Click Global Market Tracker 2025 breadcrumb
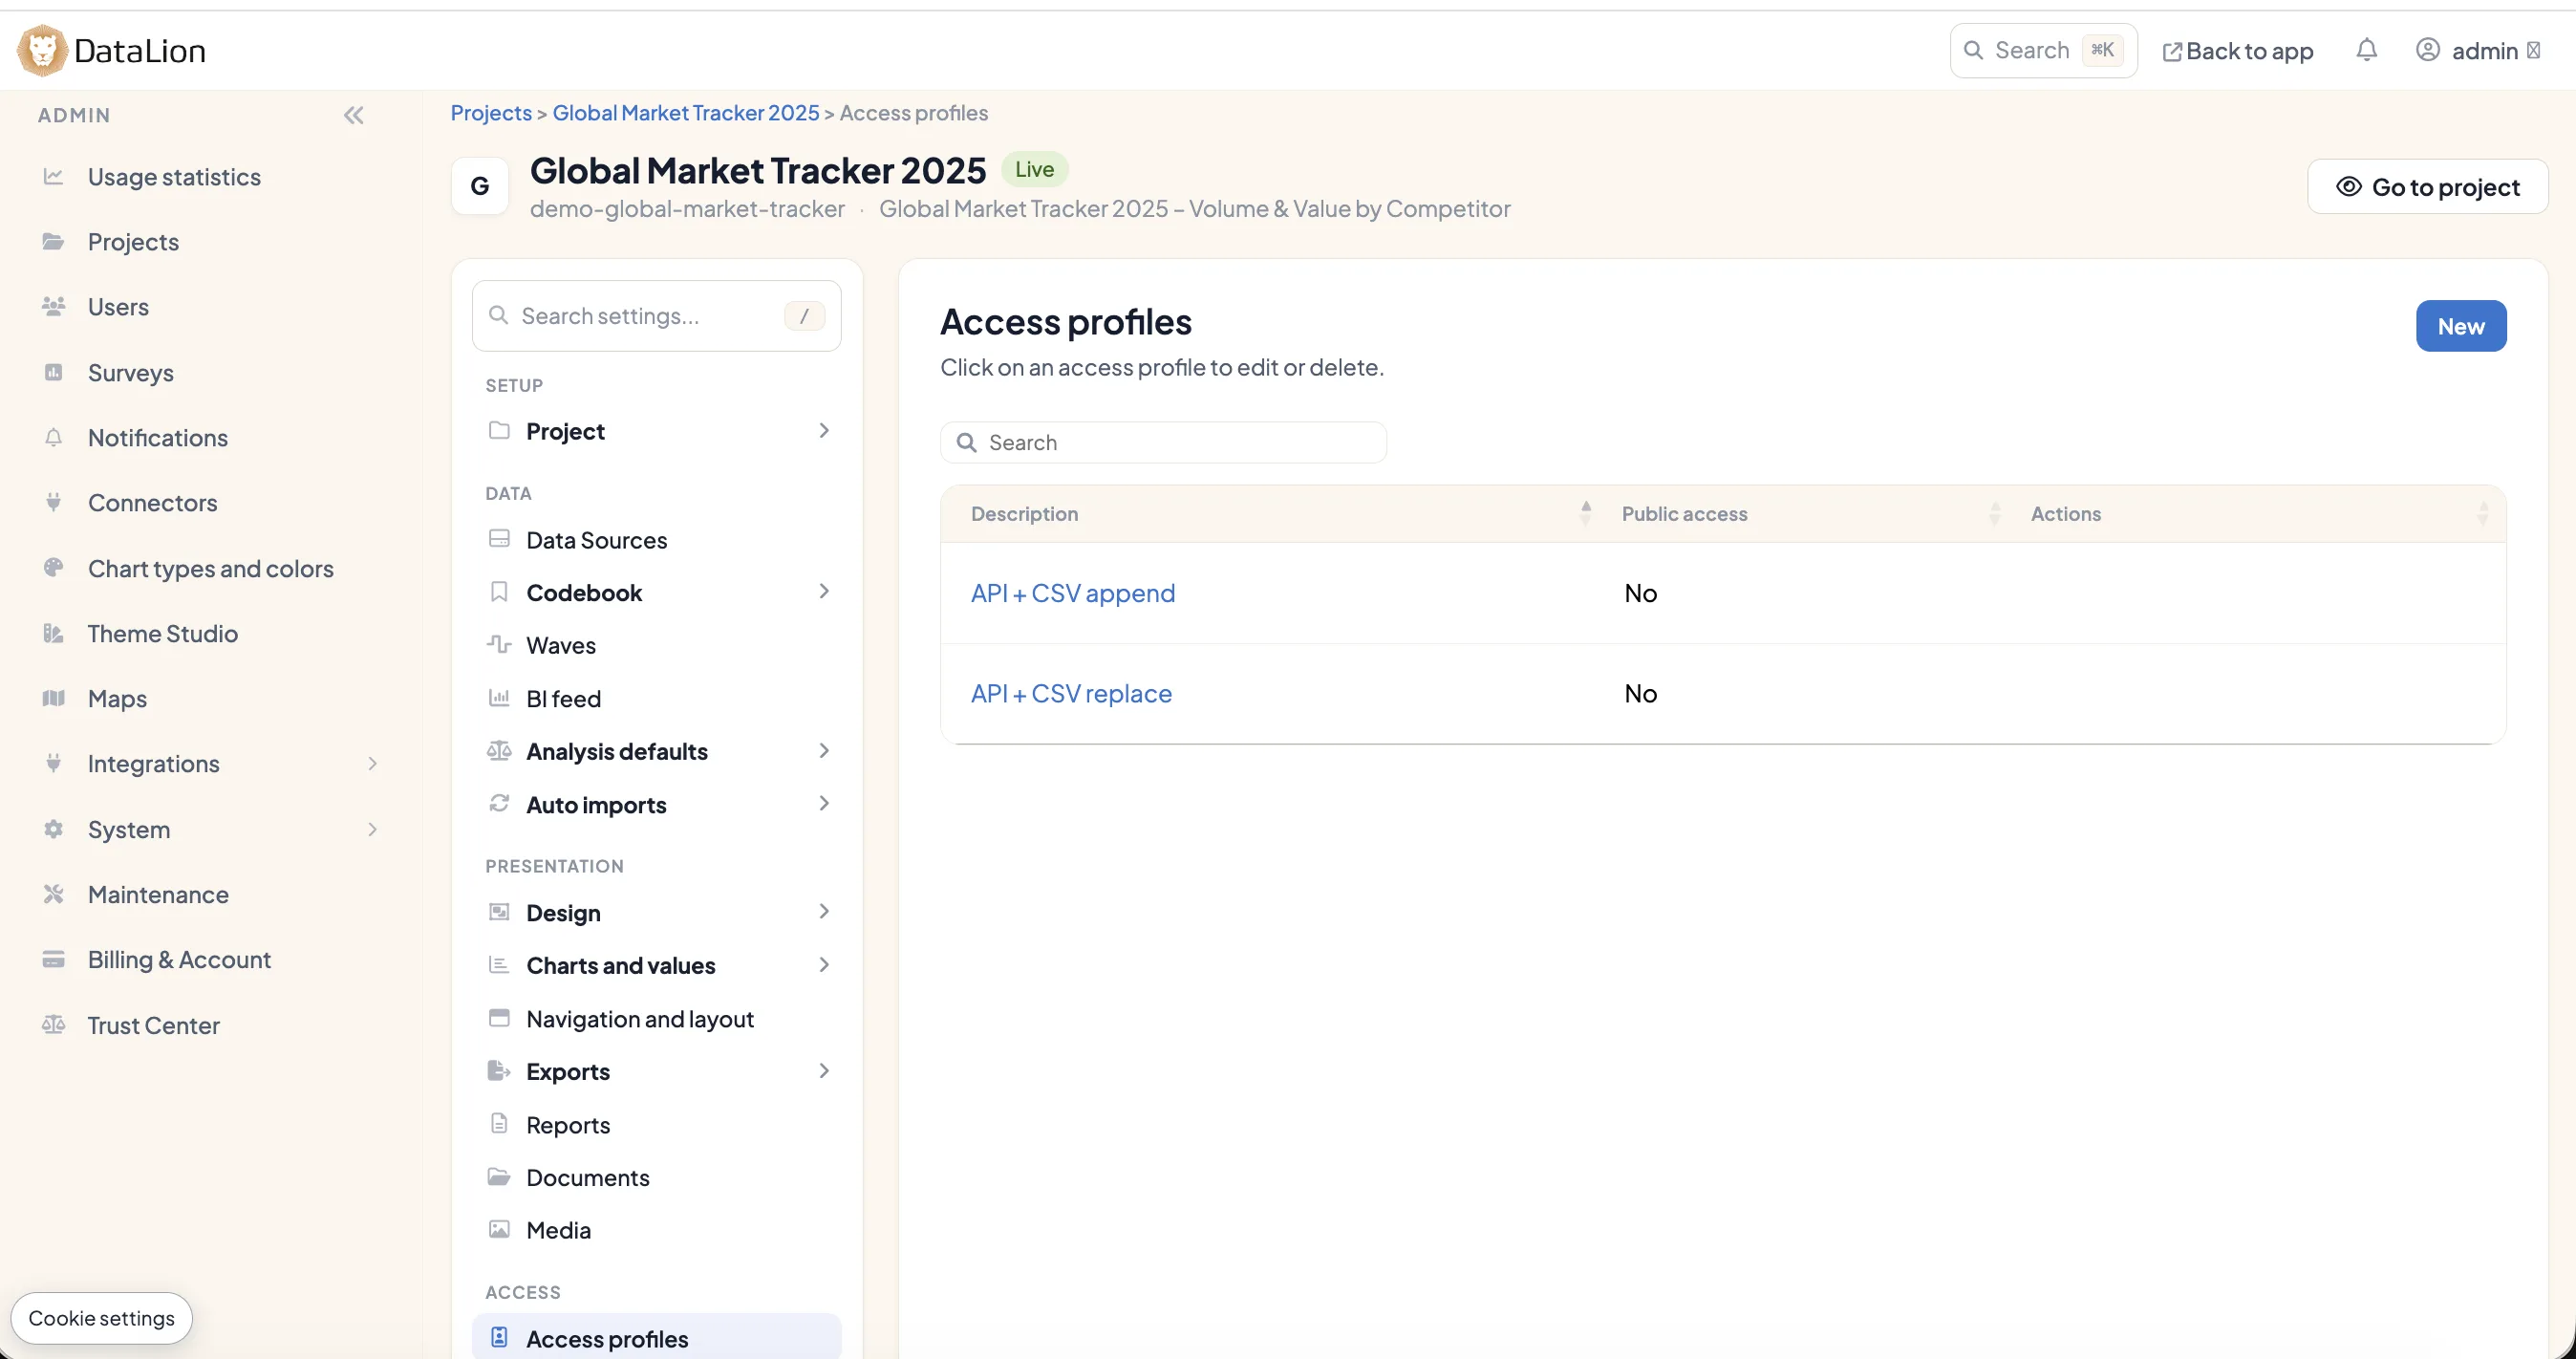 point(686,113)
